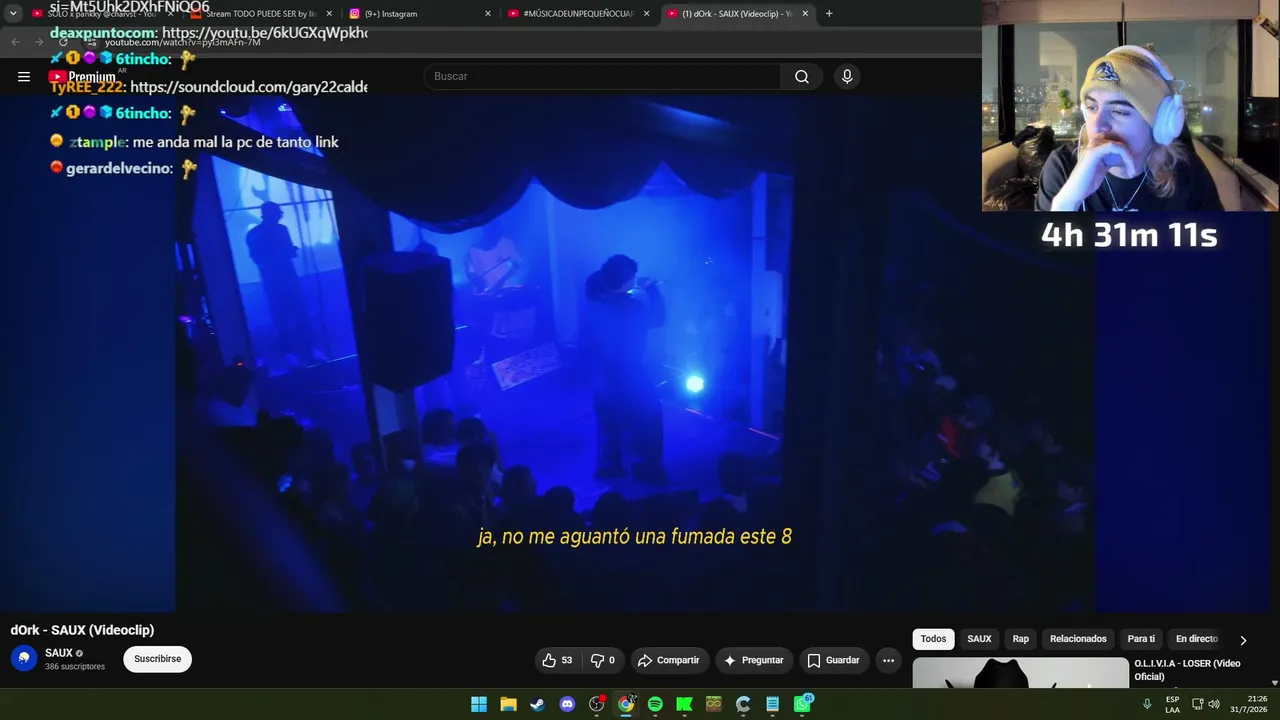Click the video title dOrk - SAUX (Videoclip)
Screen dimensions: 1280x720
[x=82, y=630]
